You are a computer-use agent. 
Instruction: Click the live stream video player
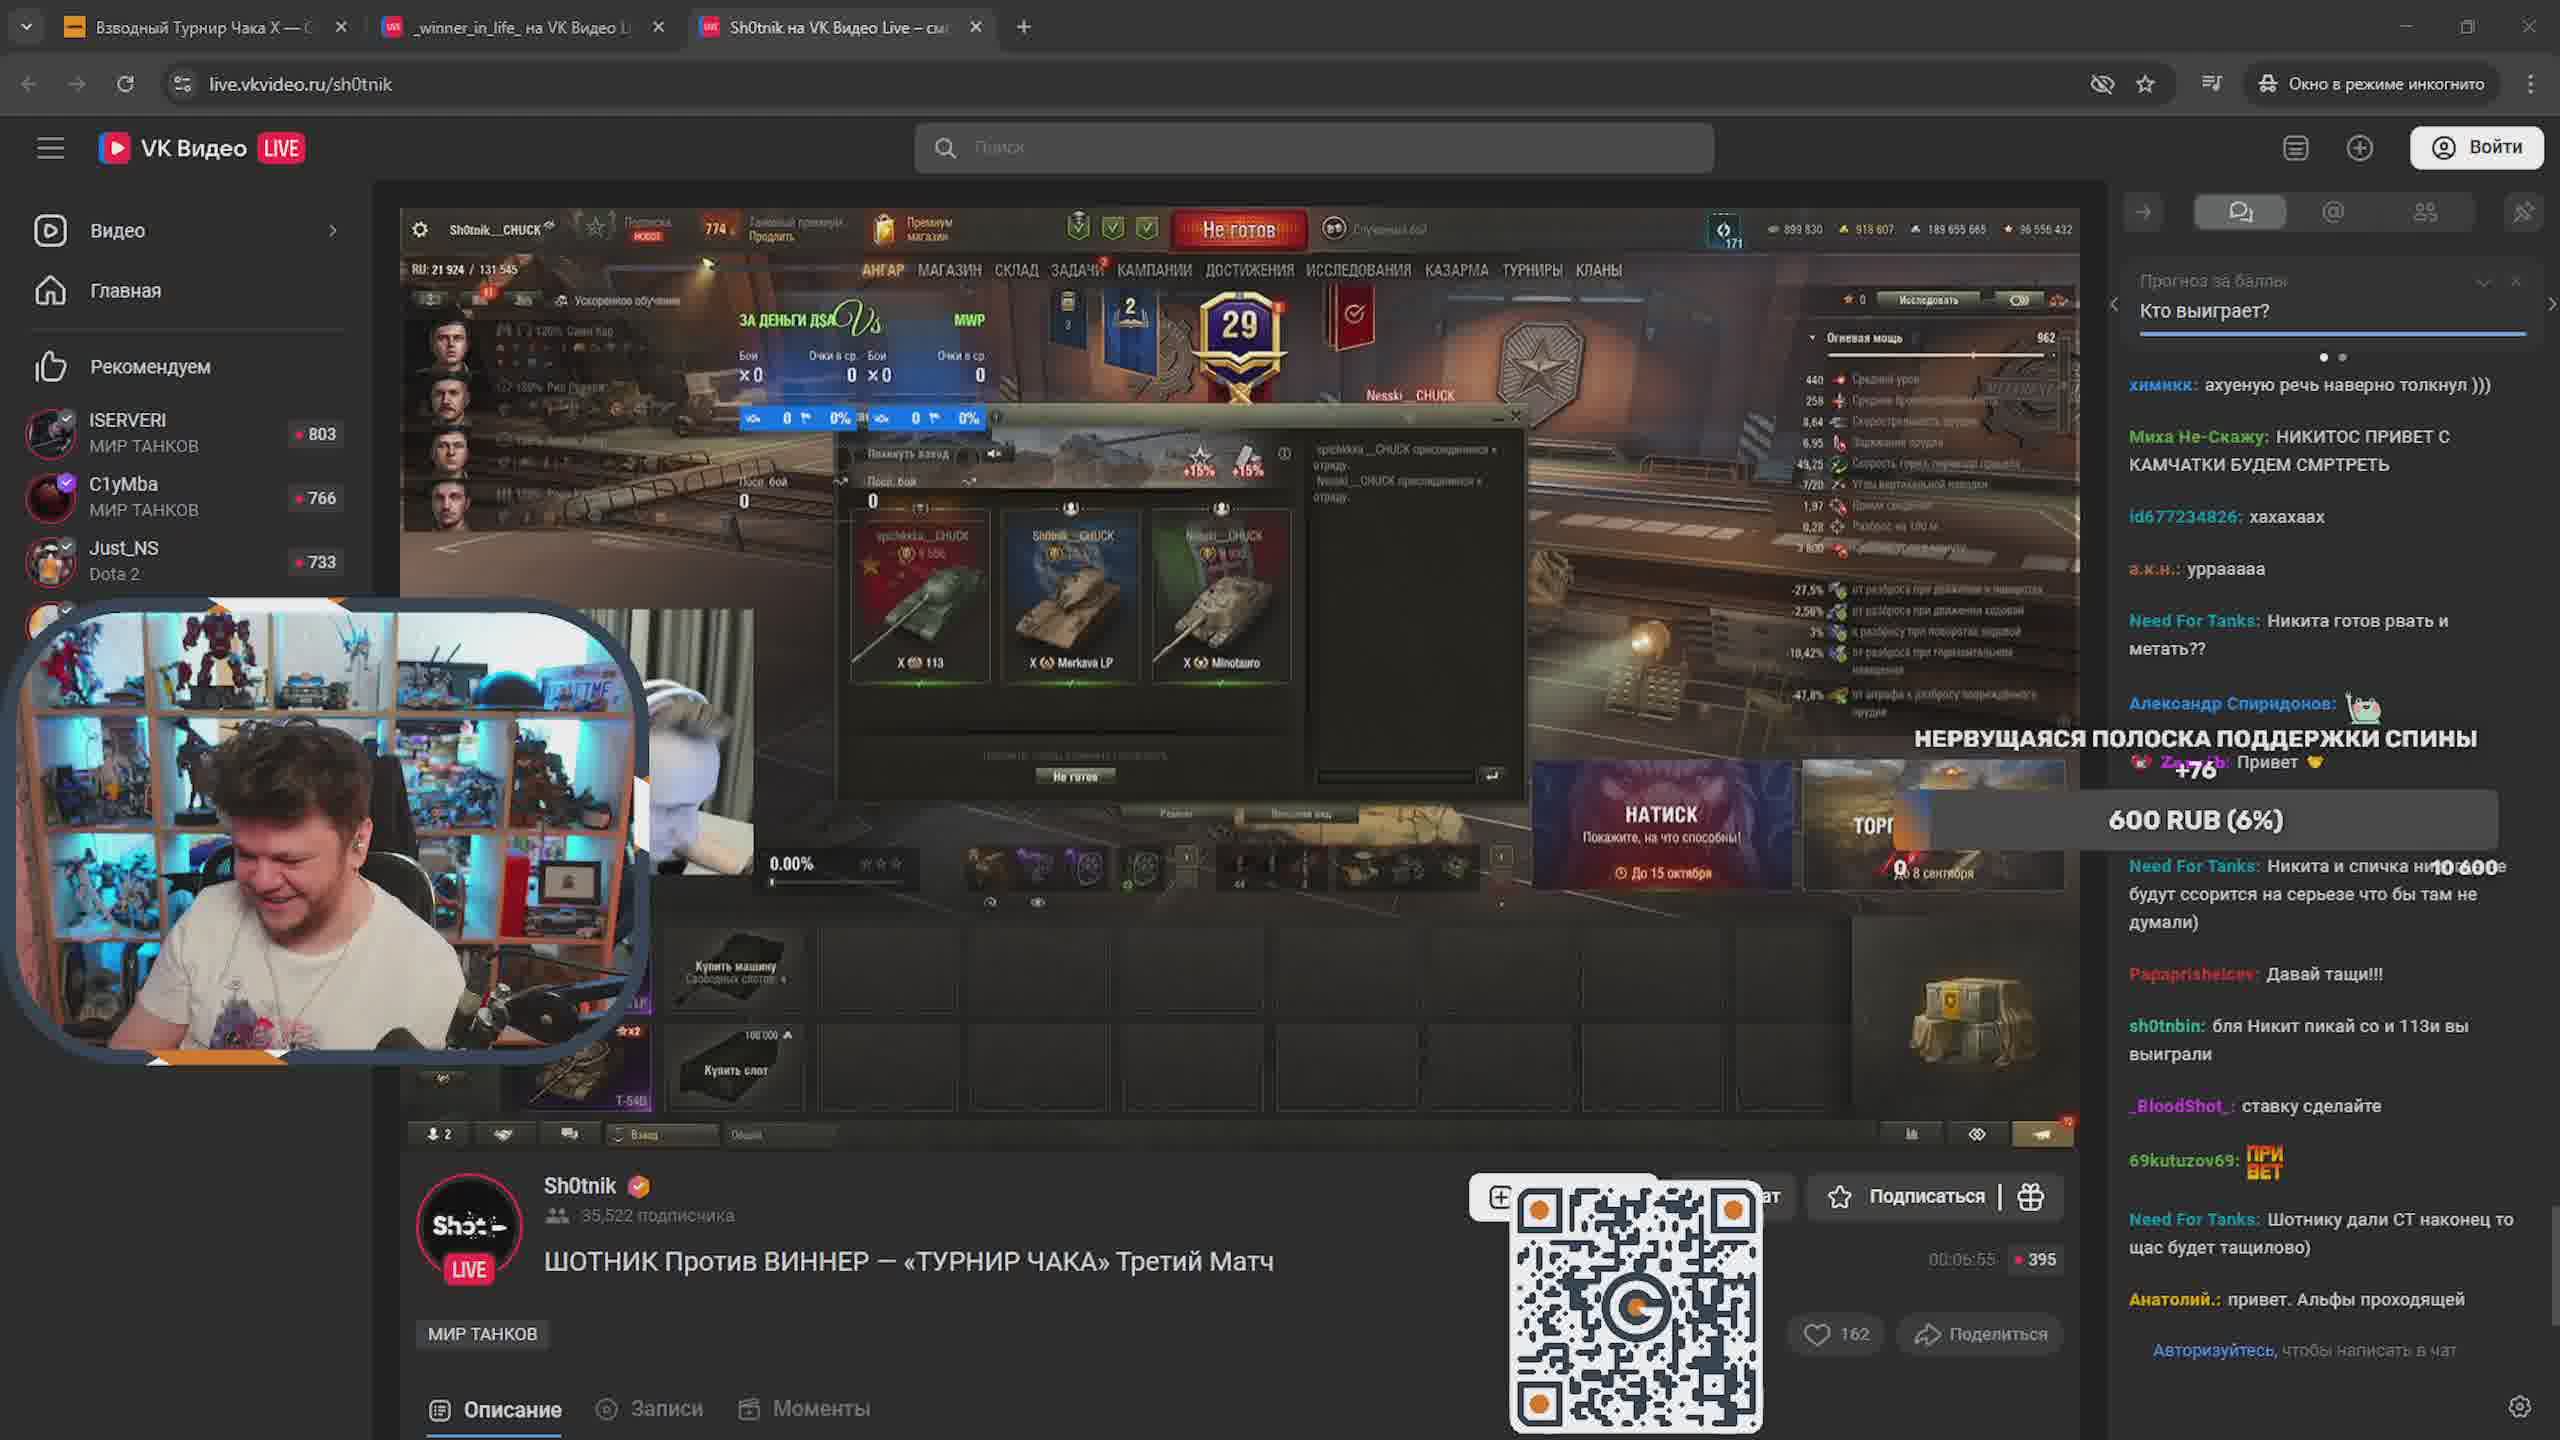pyautogui.click(x=1240, y=678)
